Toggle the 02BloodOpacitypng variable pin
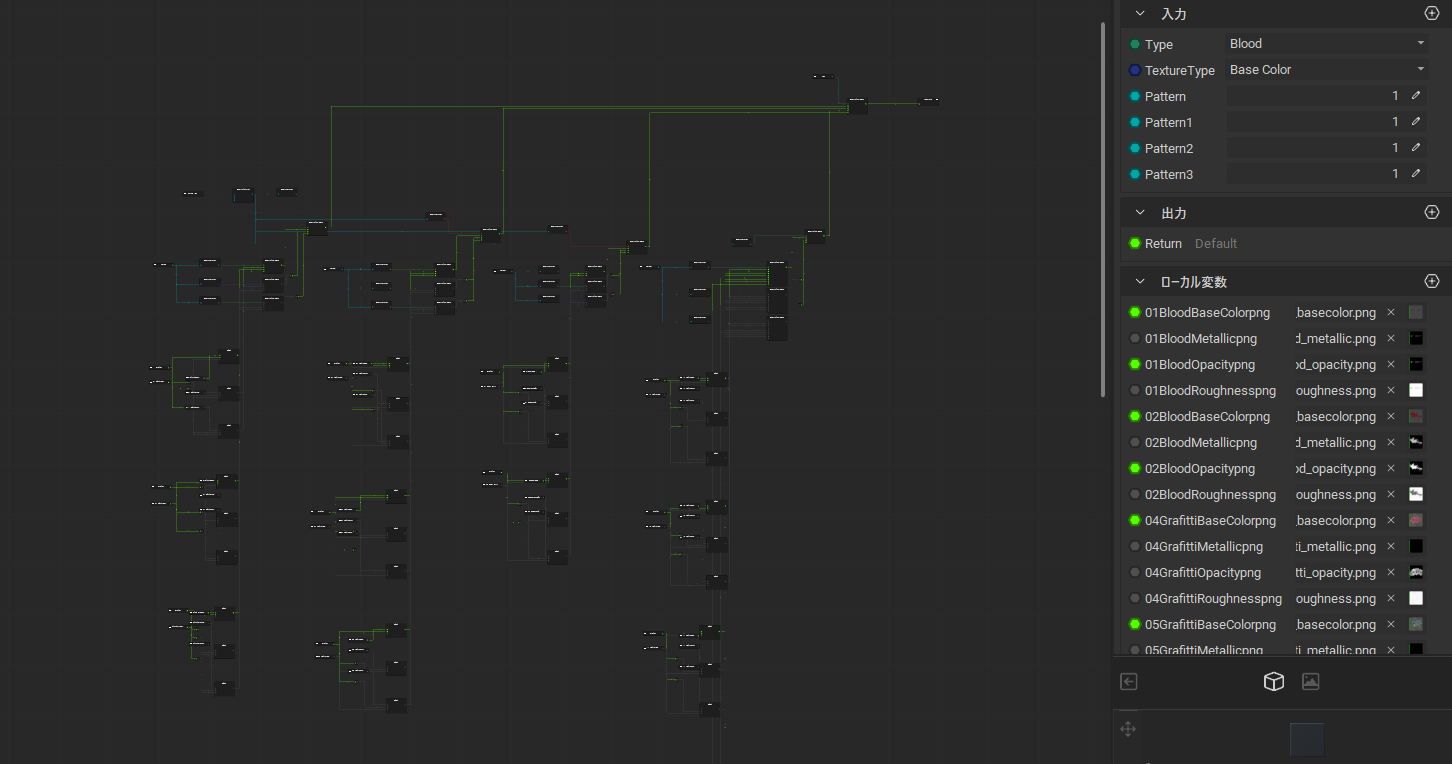This screenshot has height=764, width=1452. click(1135, 469)
